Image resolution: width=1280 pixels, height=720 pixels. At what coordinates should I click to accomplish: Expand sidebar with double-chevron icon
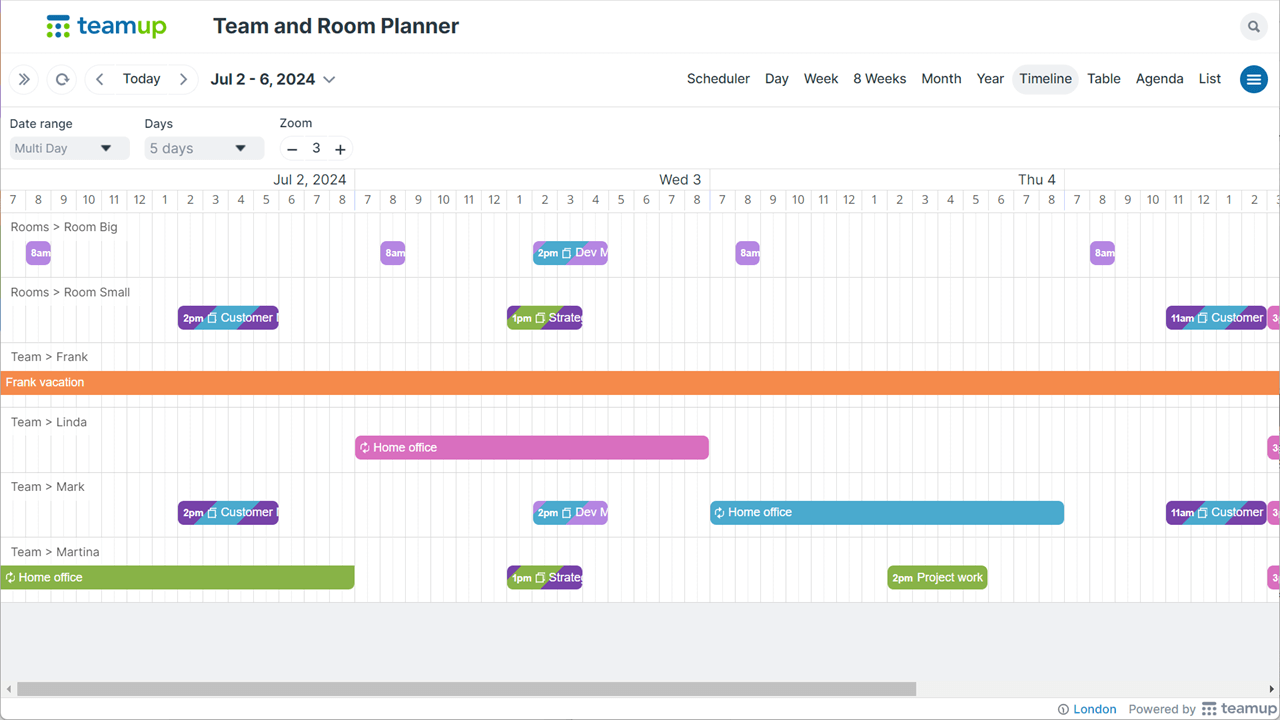point(24,79)
